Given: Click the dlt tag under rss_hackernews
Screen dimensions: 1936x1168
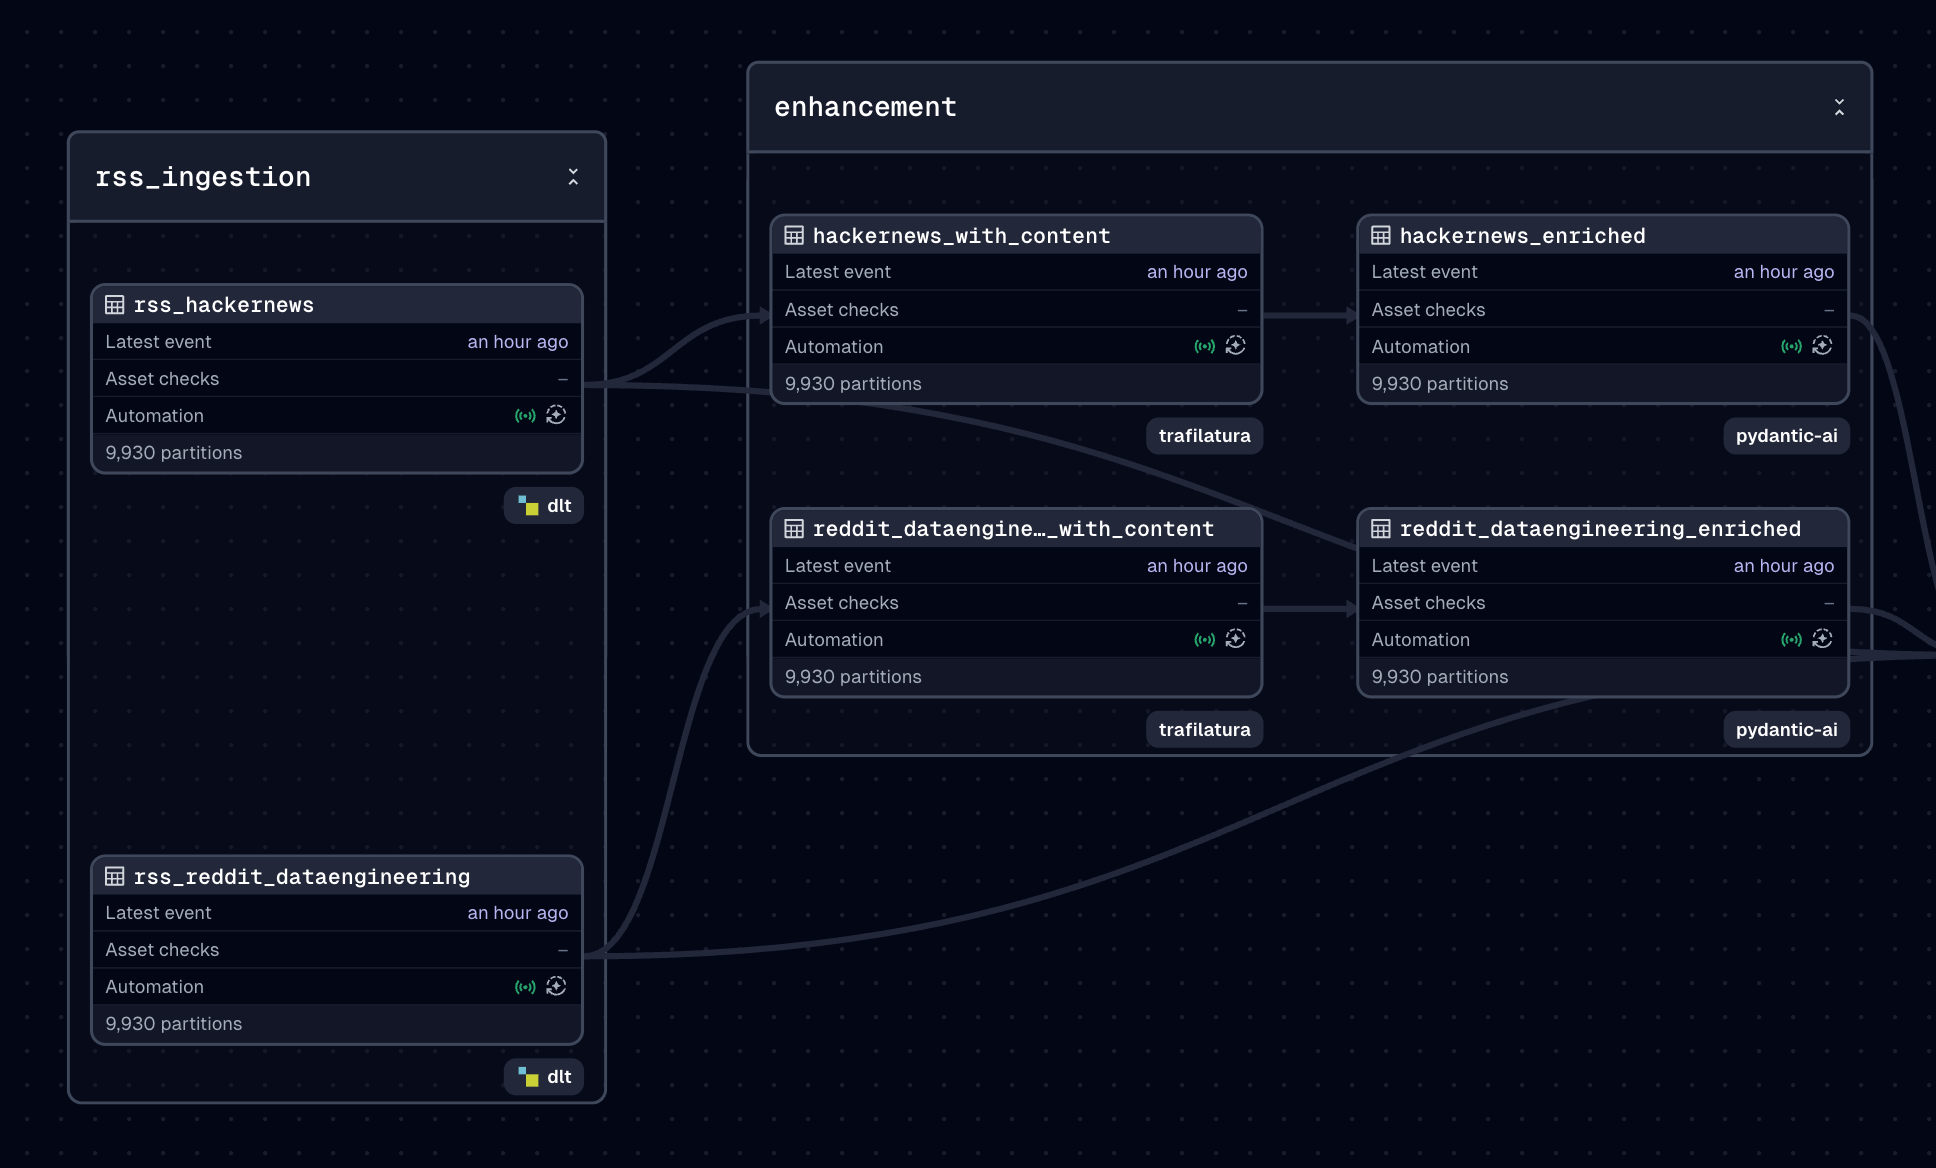Looking at the screenshot, I should [x=544, y=506].
